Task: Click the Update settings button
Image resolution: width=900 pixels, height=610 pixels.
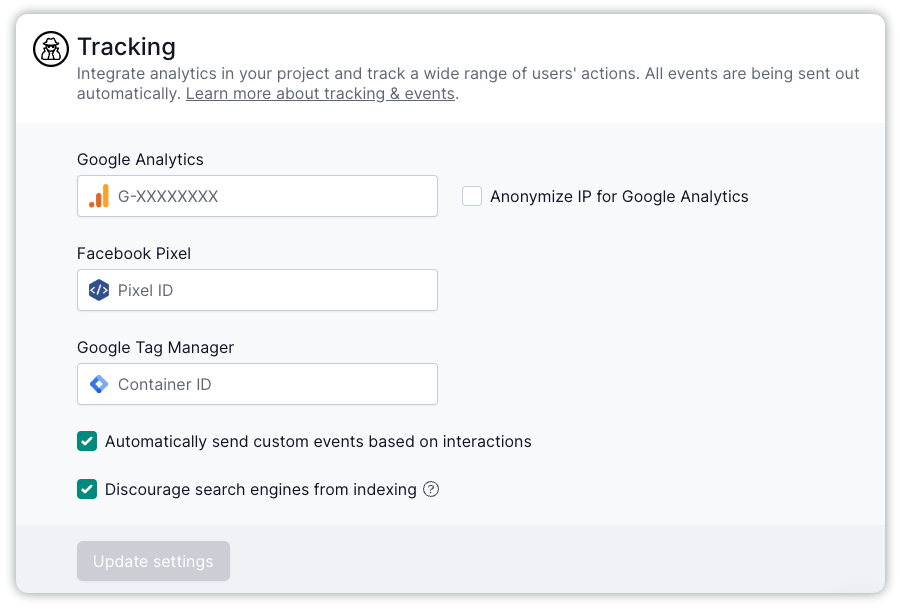Action: (x=153, y=561)
